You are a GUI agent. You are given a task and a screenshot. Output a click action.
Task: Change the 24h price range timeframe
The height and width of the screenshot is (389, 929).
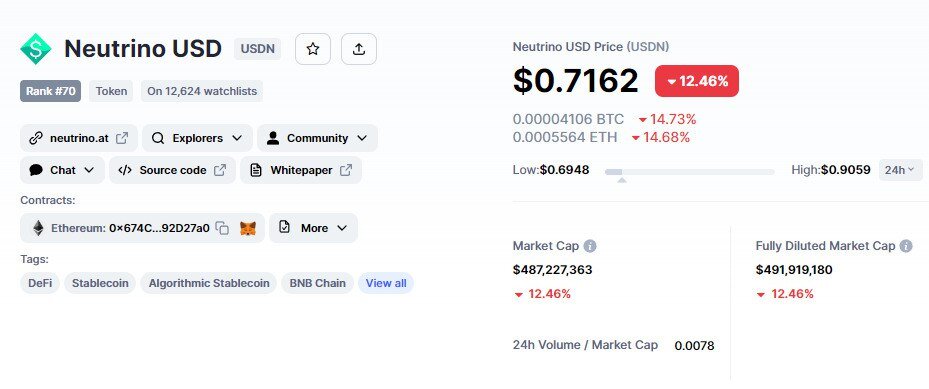[900, 170]
